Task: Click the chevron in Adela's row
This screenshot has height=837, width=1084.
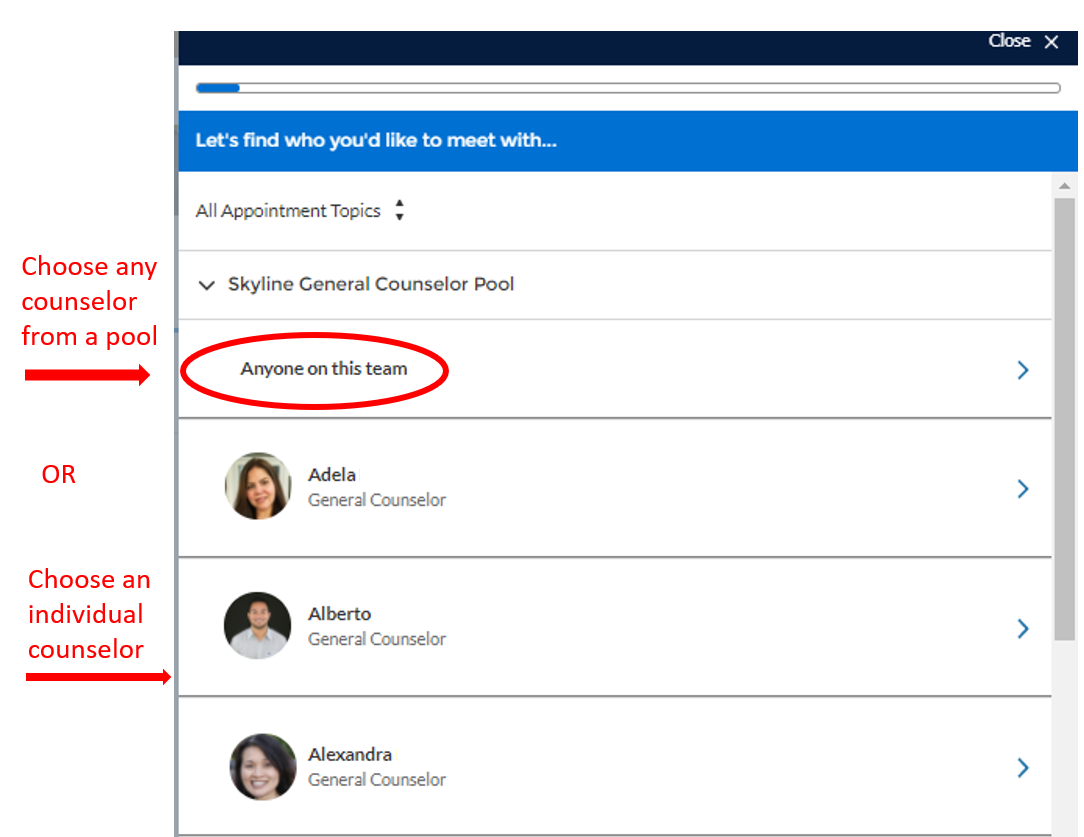Action: click(x=1023, y=489)
